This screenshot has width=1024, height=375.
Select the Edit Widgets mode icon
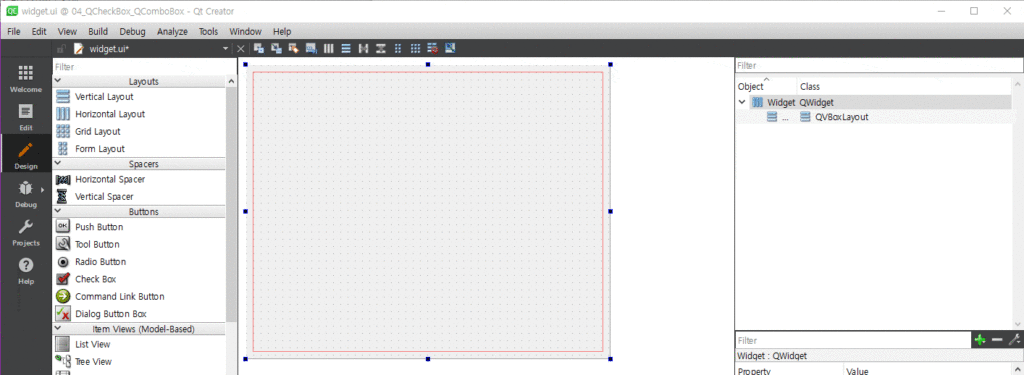click(x=259, y=48)
